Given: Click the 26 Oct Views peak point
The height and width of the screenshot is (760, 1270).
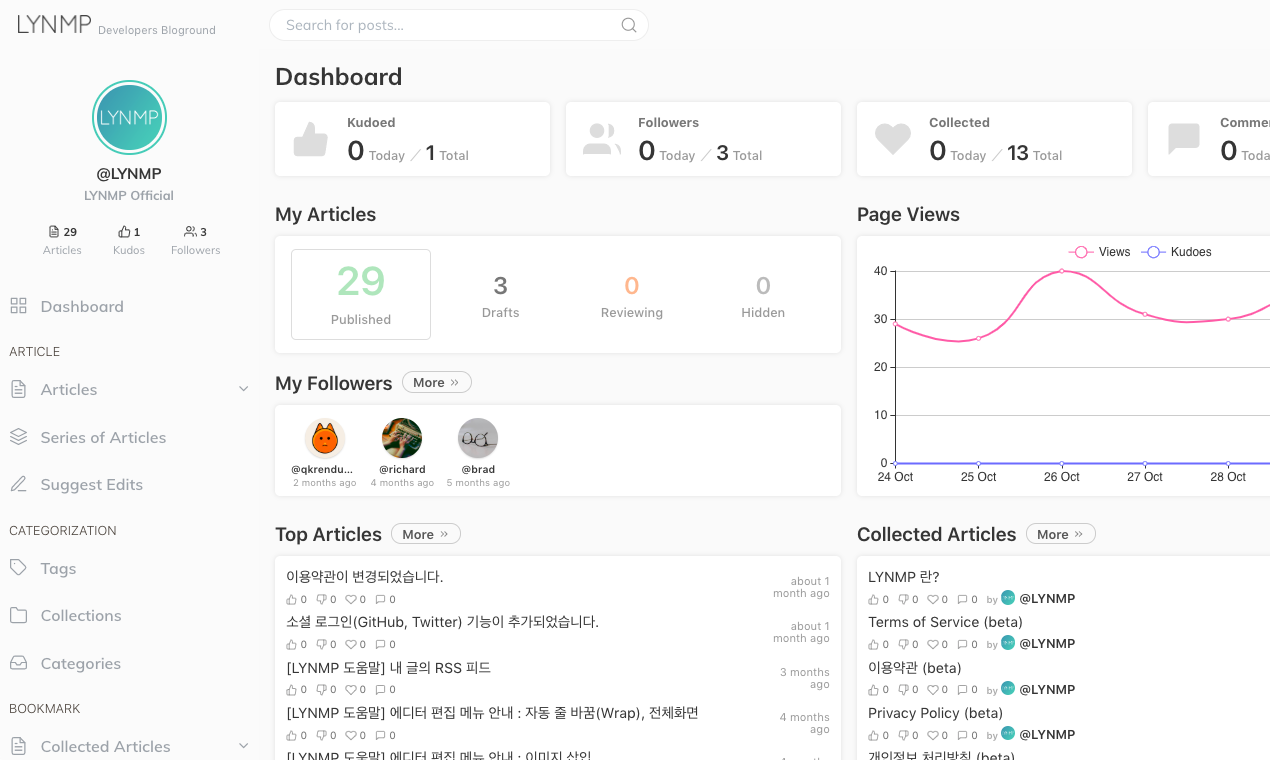Looking at the screenshot, I should point(1062,271).
